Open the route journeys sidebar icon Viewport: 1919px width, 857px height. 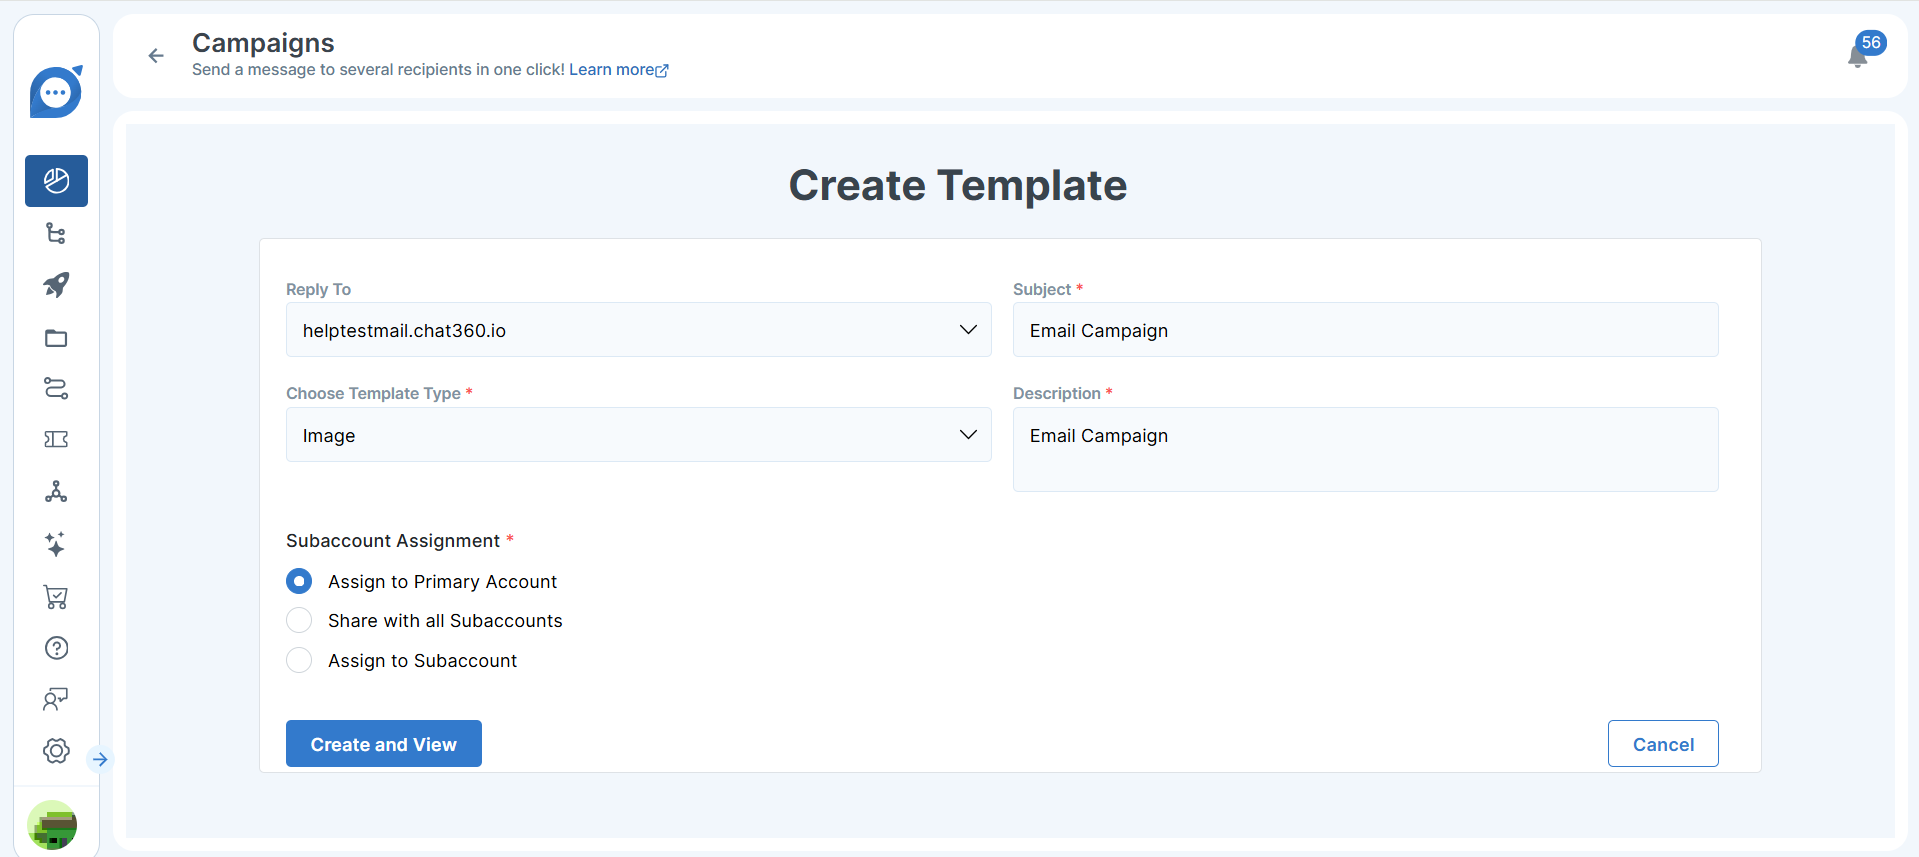[56, 388]
